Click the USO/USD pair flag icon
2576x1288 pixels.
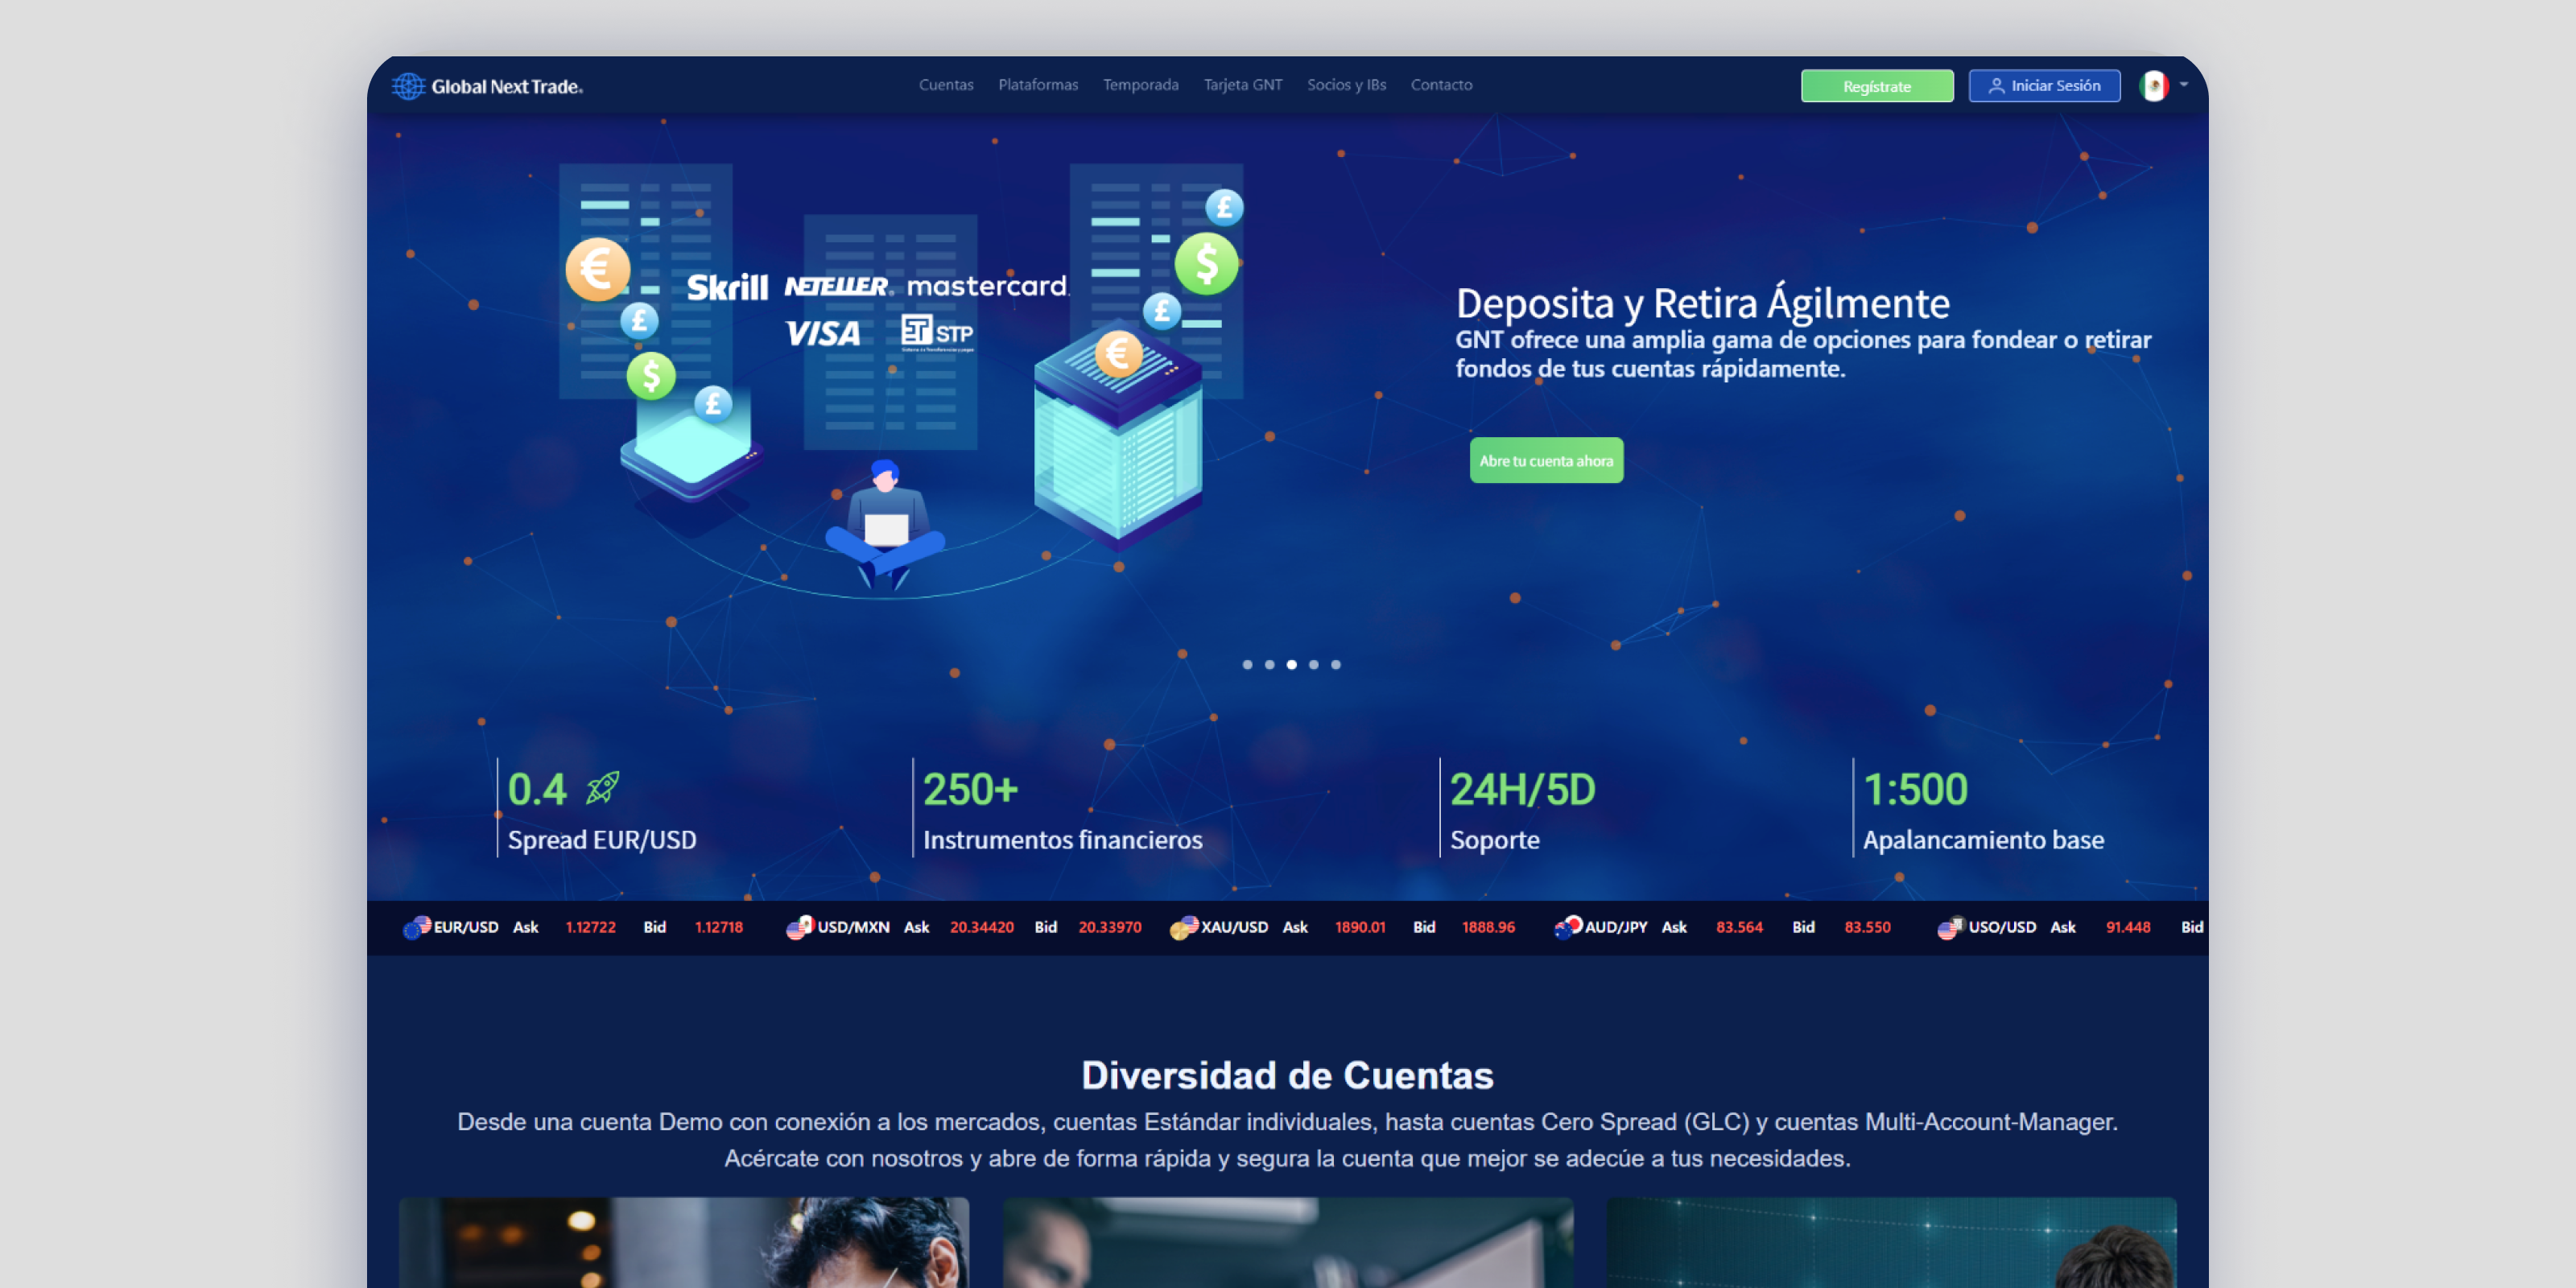coord(1951,927)
